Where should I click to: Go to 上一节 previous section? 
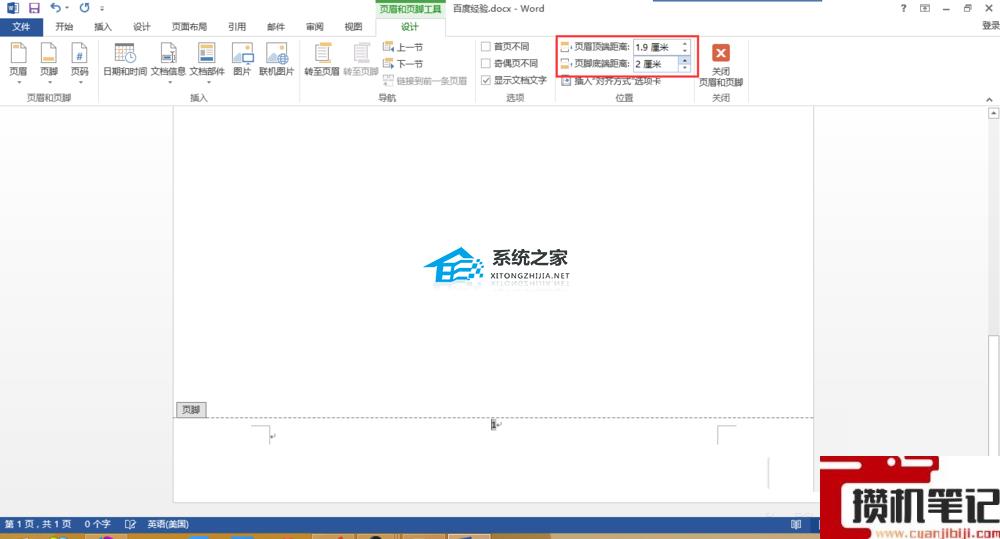click(x=403, y=47)
